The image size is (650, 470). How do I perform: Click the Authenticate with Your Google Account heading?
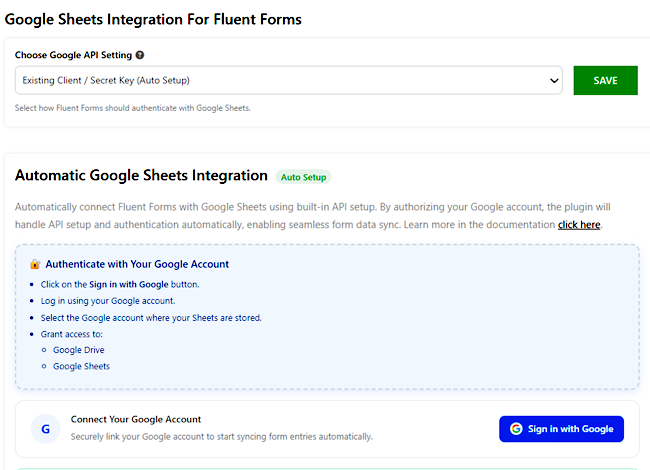pos(137,264)
